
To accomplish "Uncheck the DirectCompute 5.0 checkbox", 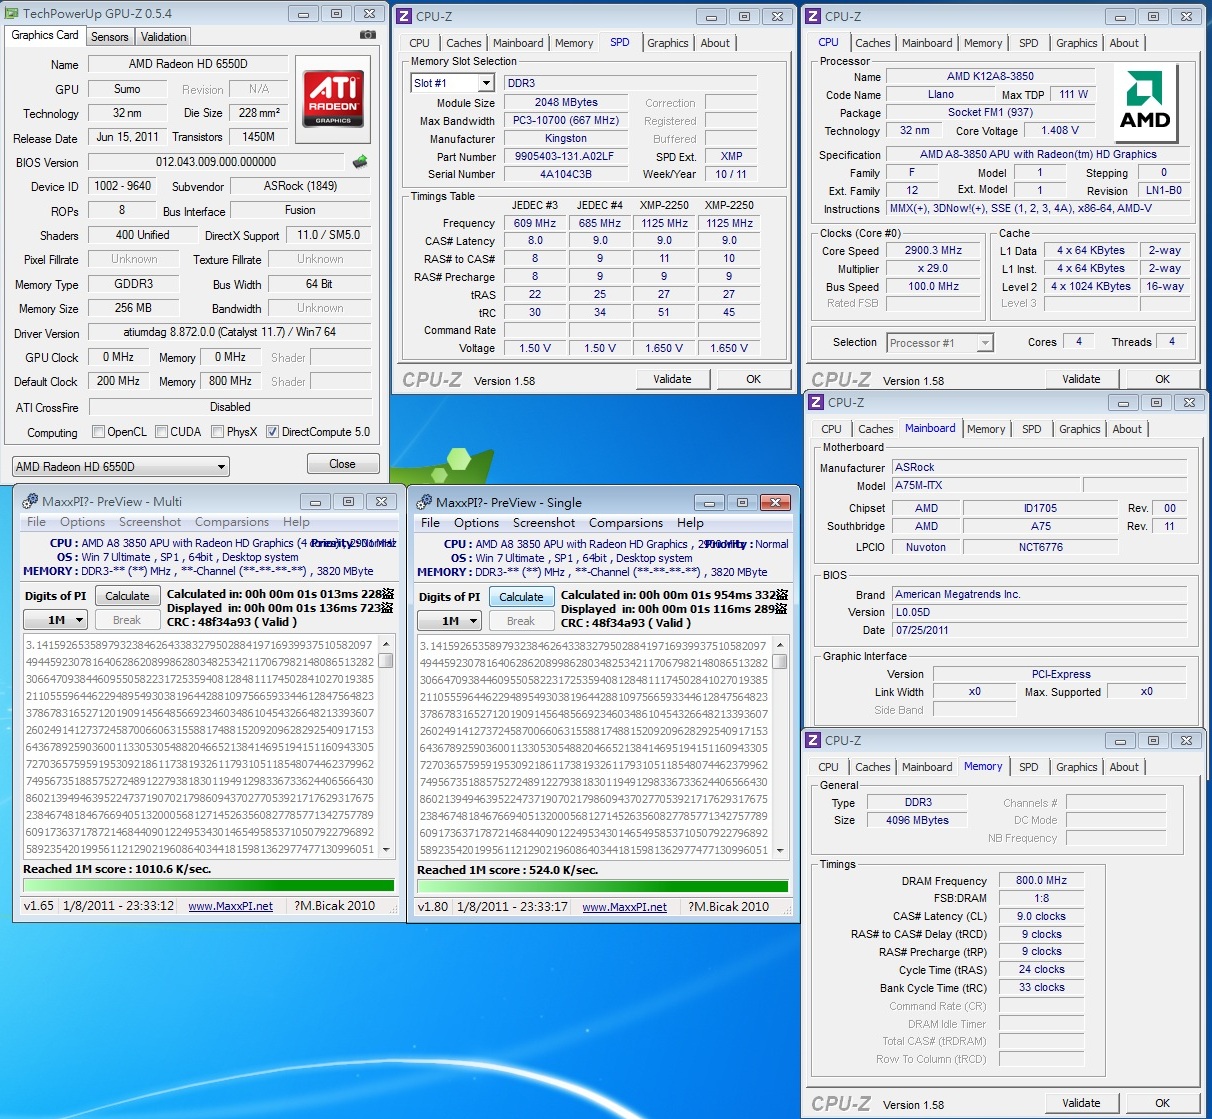I will point(272,432).
